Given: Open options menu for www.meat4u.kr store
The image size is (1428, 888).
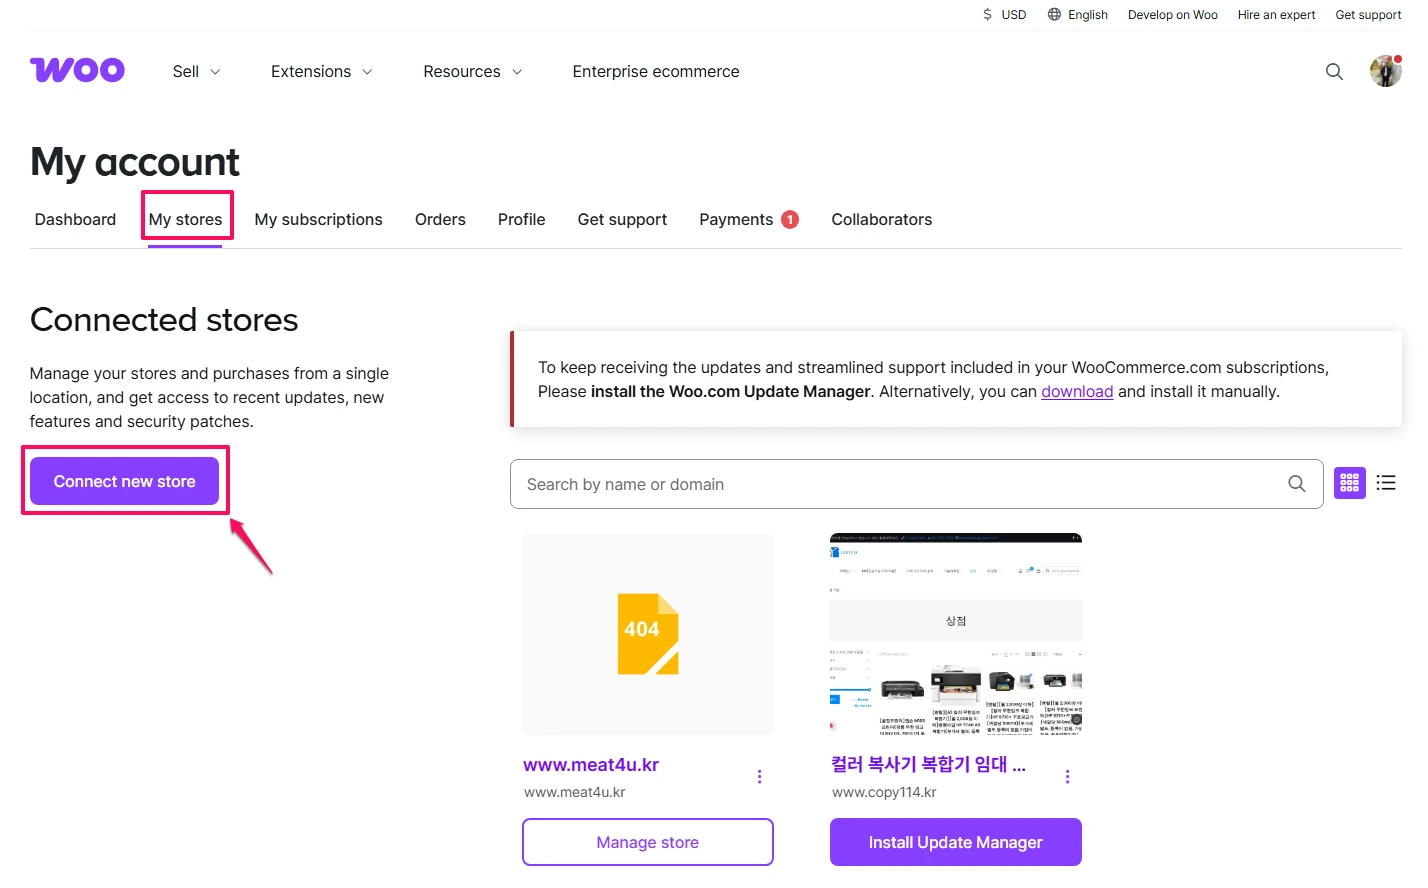Looking at the screenshot, I should (x=759, y=776).
